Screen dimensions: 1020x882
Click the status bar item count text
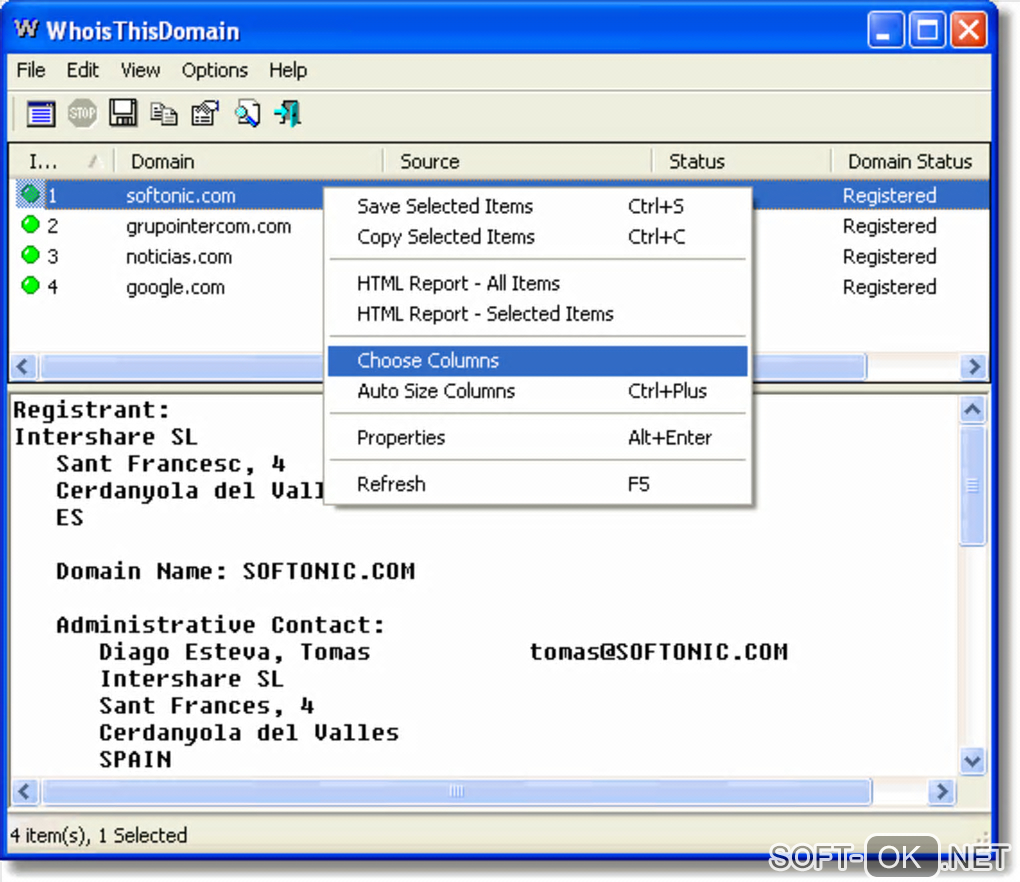[x=99, y=835]
